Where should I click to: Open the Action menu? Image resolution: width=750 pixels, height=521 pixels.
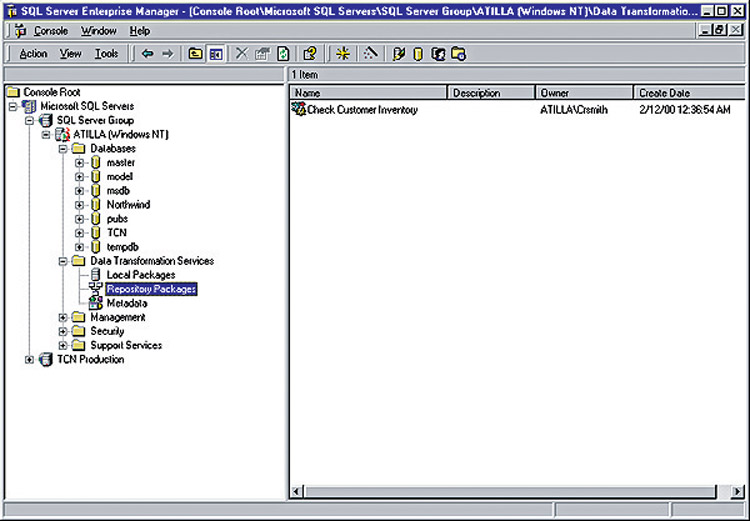[33, 54]
